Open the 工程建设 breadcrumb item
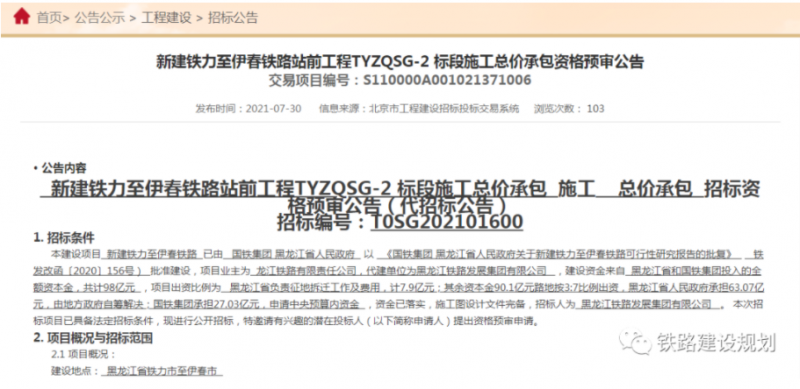 coord(166,18)
